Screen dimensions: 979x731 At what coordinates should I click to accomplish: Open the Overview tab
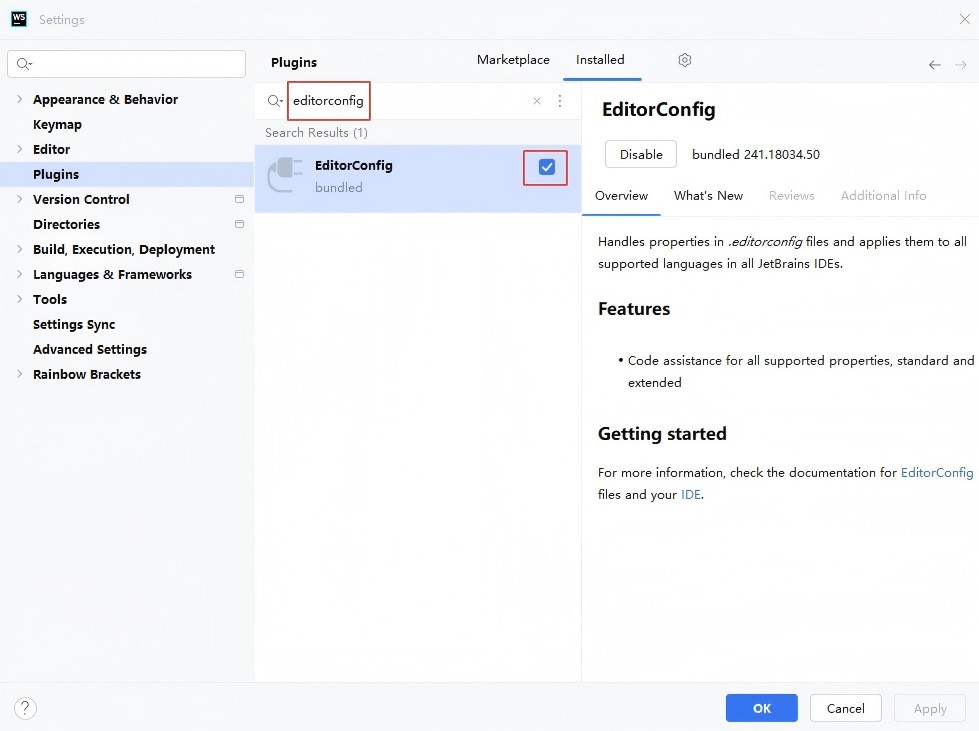(x=621, y=196)
